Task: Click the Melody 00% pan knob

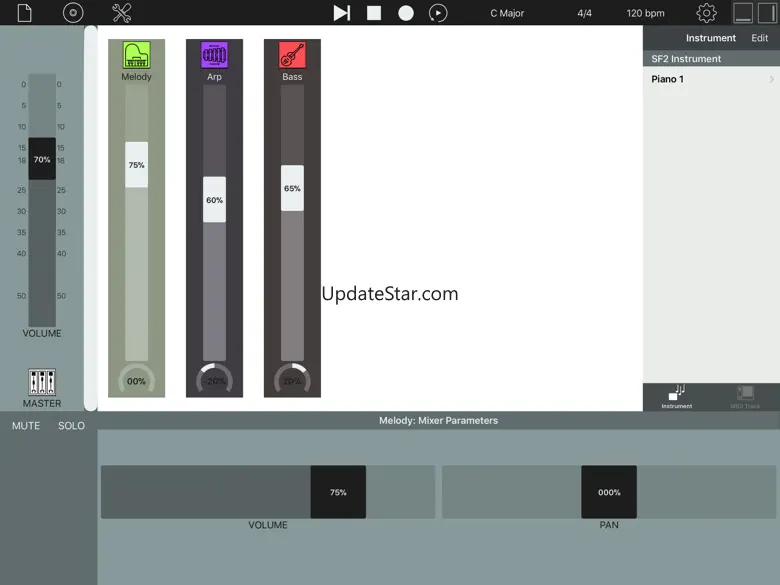Action: pyautogui.click(x=136, y=381)
